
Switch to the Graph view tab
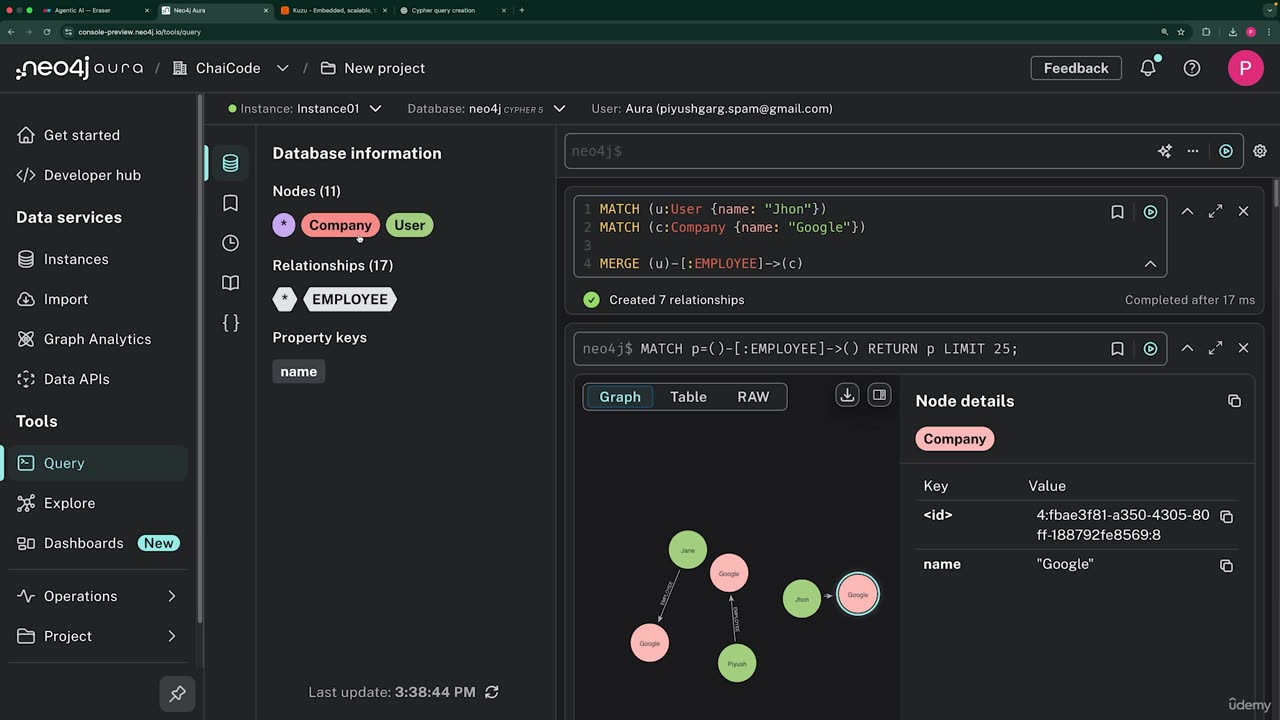[620, 397]
